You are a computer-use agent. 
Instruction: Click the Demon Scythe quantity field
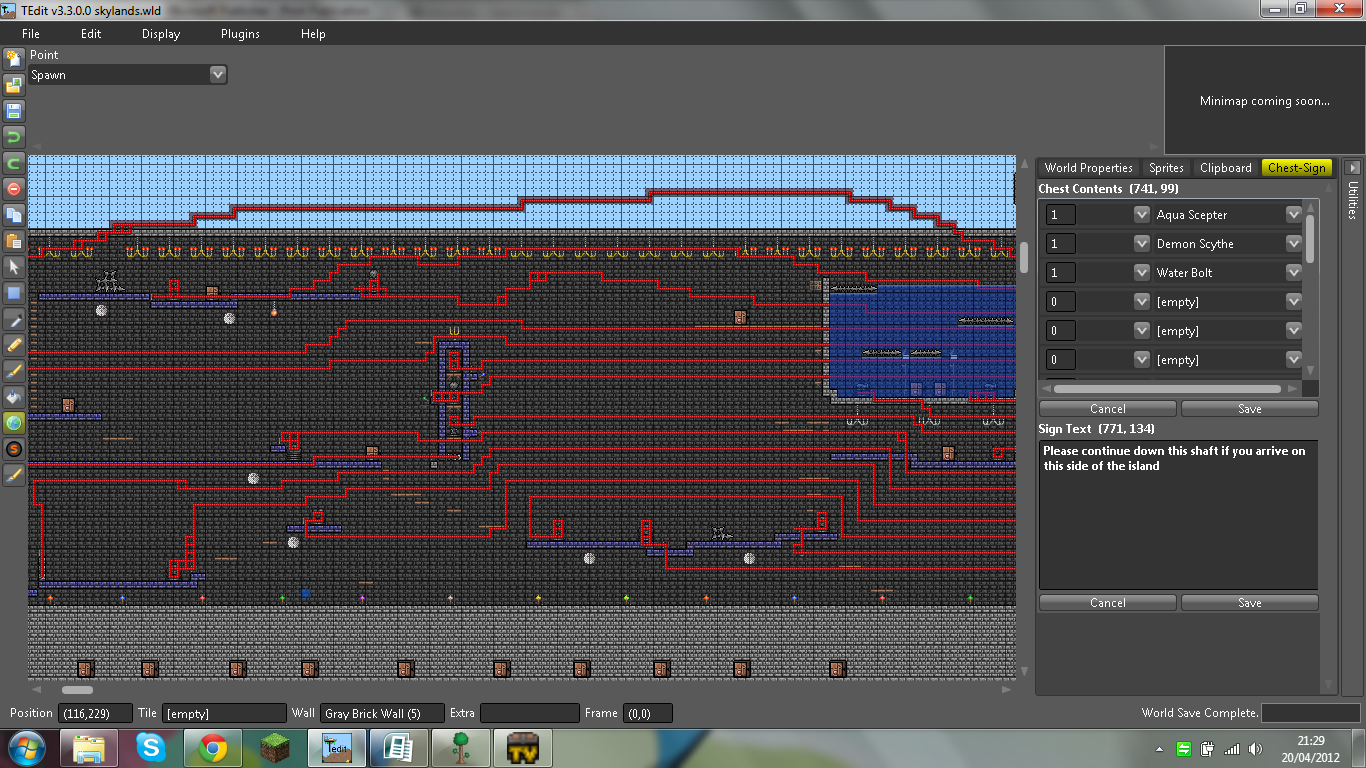1060,244
